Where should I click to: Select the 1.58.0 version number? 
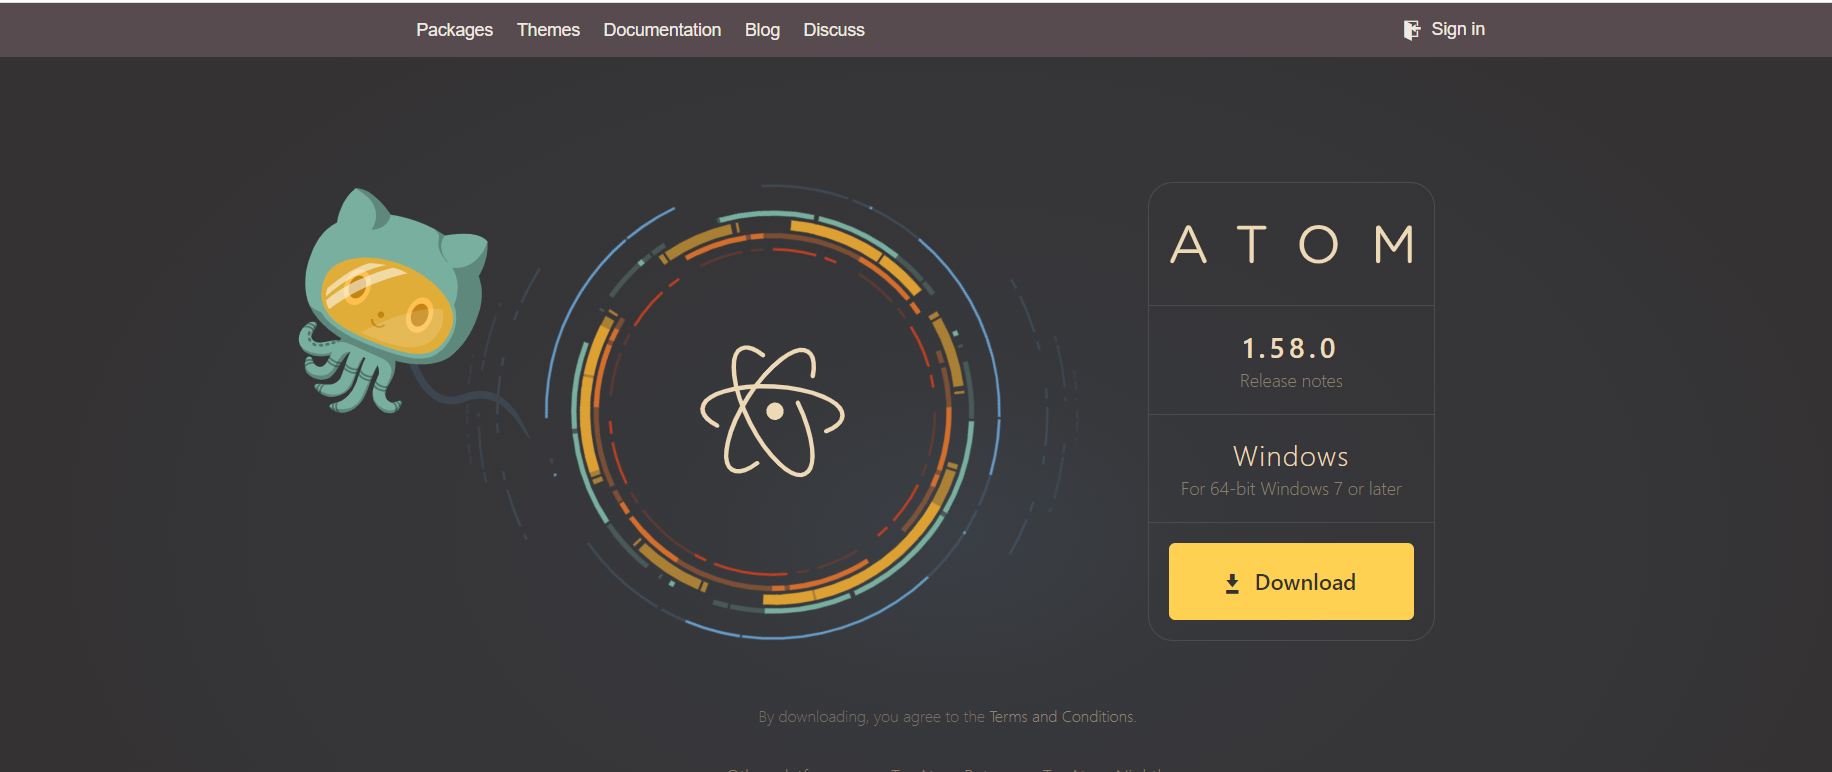(x=1290, y=348)
